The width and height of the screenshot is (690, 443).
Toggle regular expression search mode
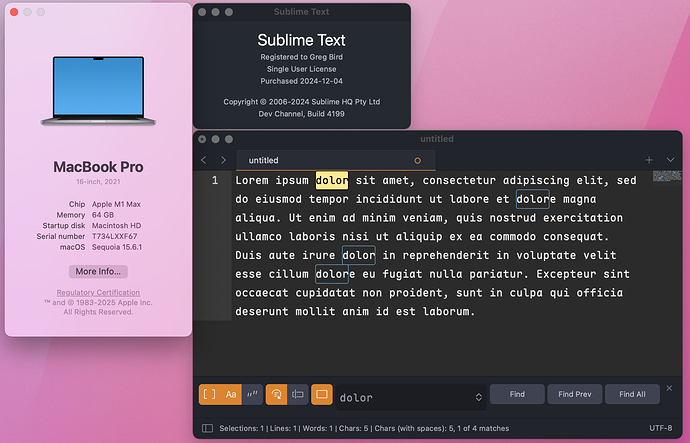(209, 395)
